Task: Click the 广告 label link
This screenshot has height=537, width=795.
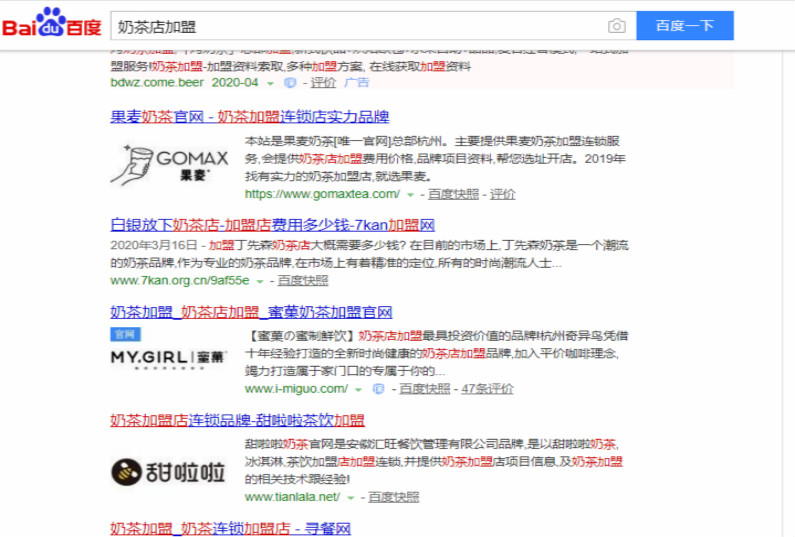Action: point(356,83)
